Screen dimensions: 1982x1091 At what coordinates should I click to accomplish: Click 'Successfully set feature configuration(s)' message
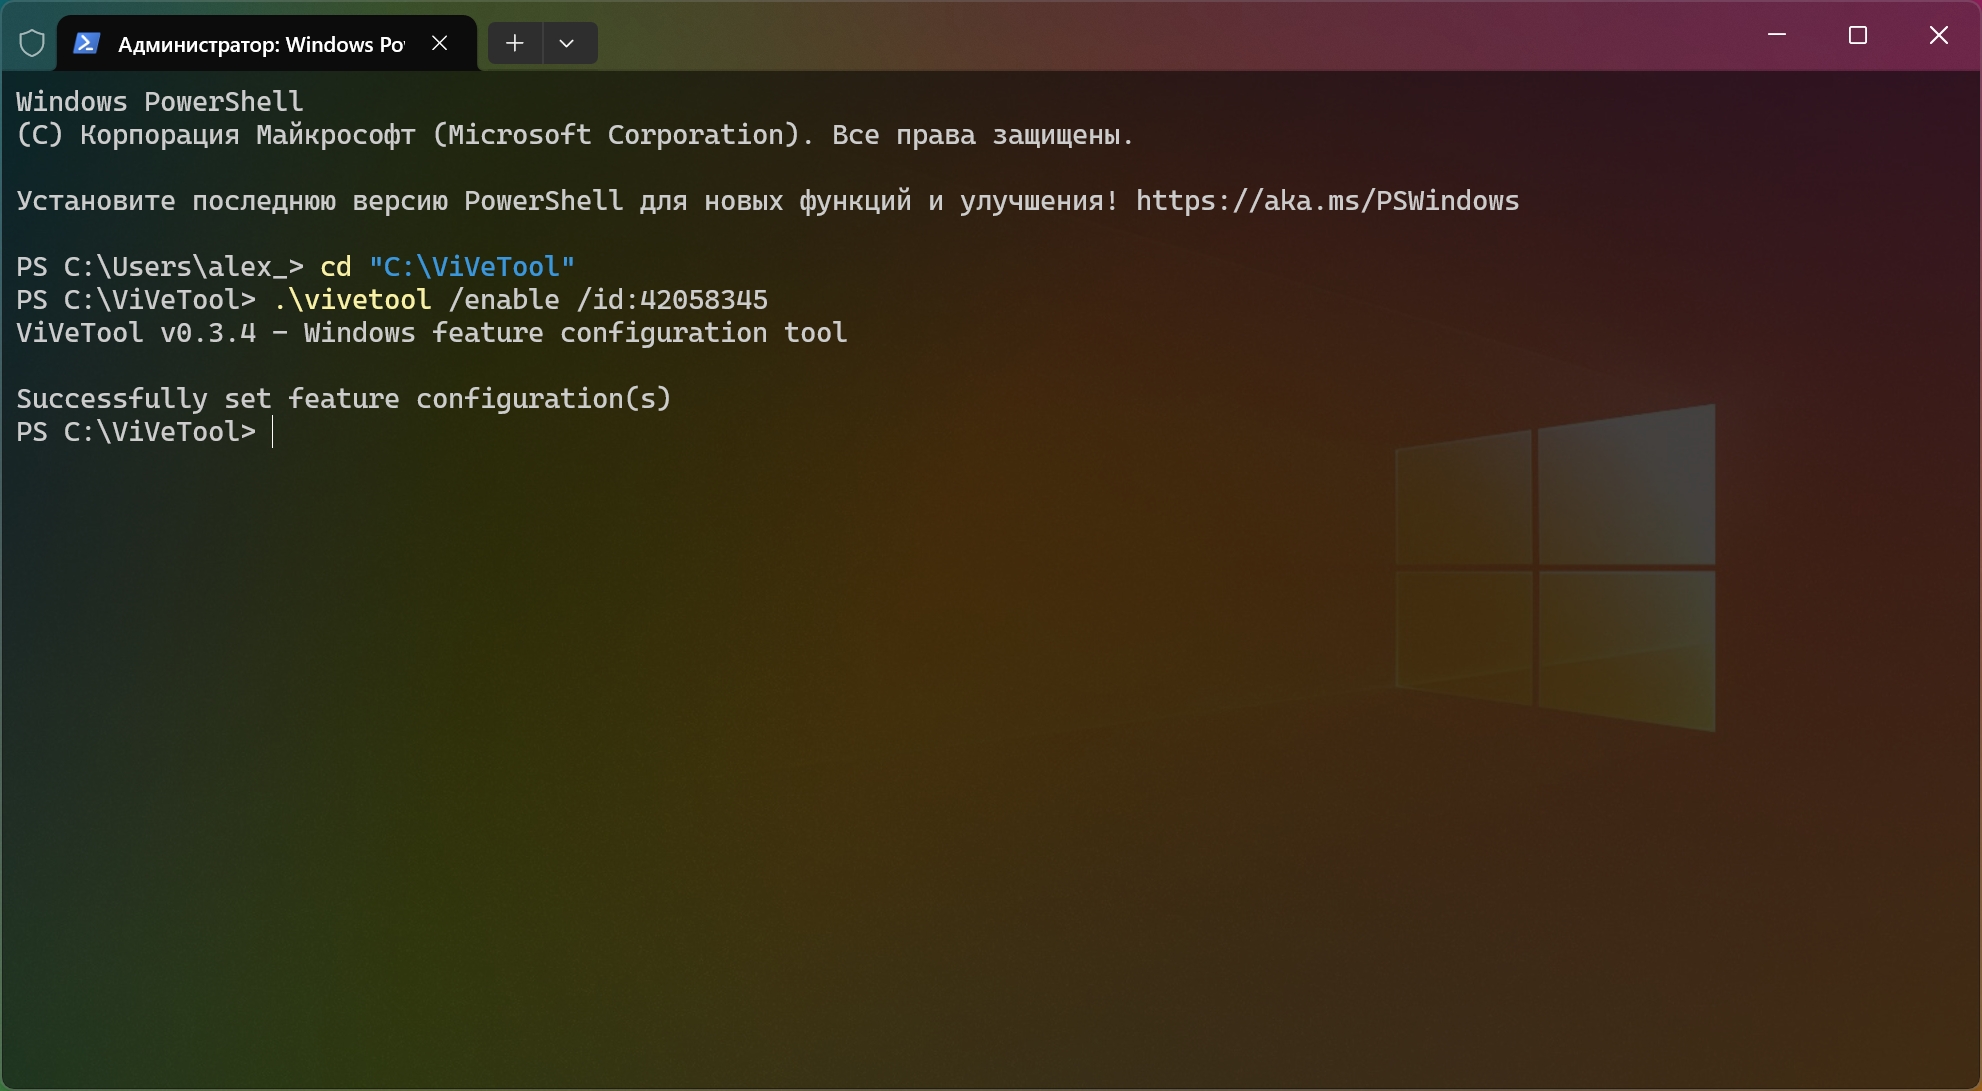pos(344,399)
